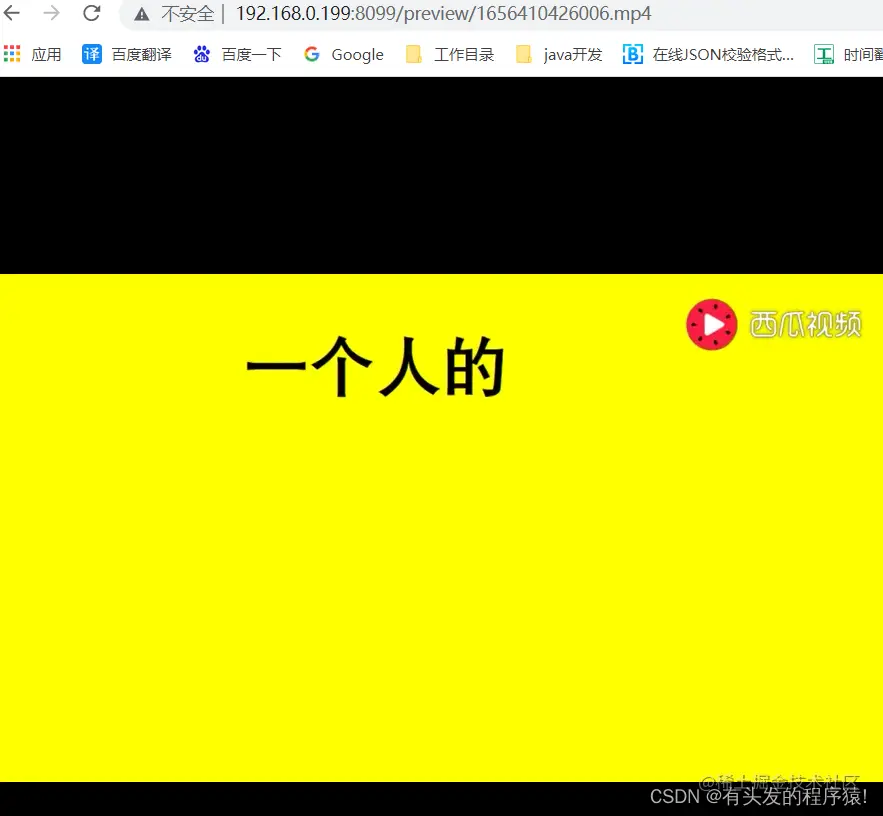Open the 百度一下 bookmark
This screenshot has width=883, height=816.
click(x=251, y=54)
